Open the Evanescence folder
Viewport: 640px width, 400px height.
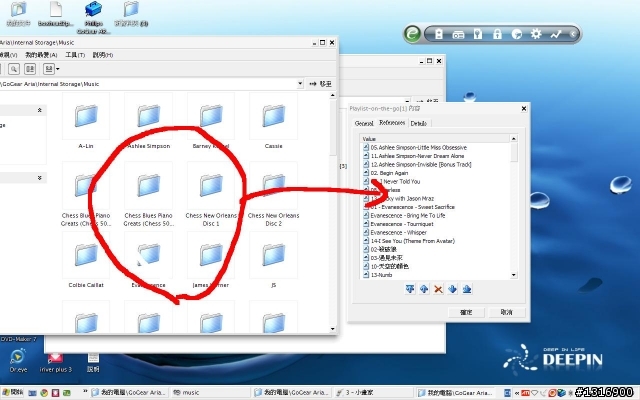tap(149, 260)
